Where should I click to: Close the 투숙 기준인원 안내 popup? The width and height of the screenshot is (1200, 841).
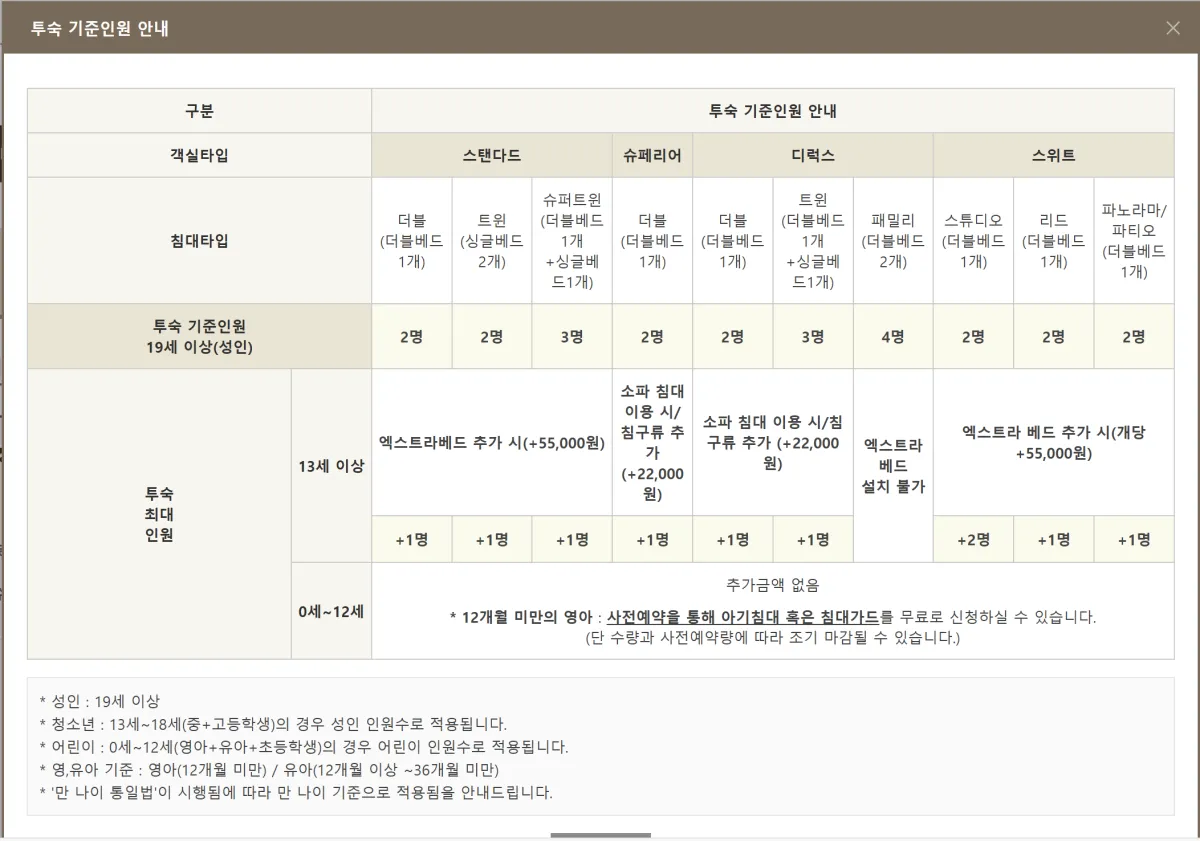click(x=1172, y=28)
